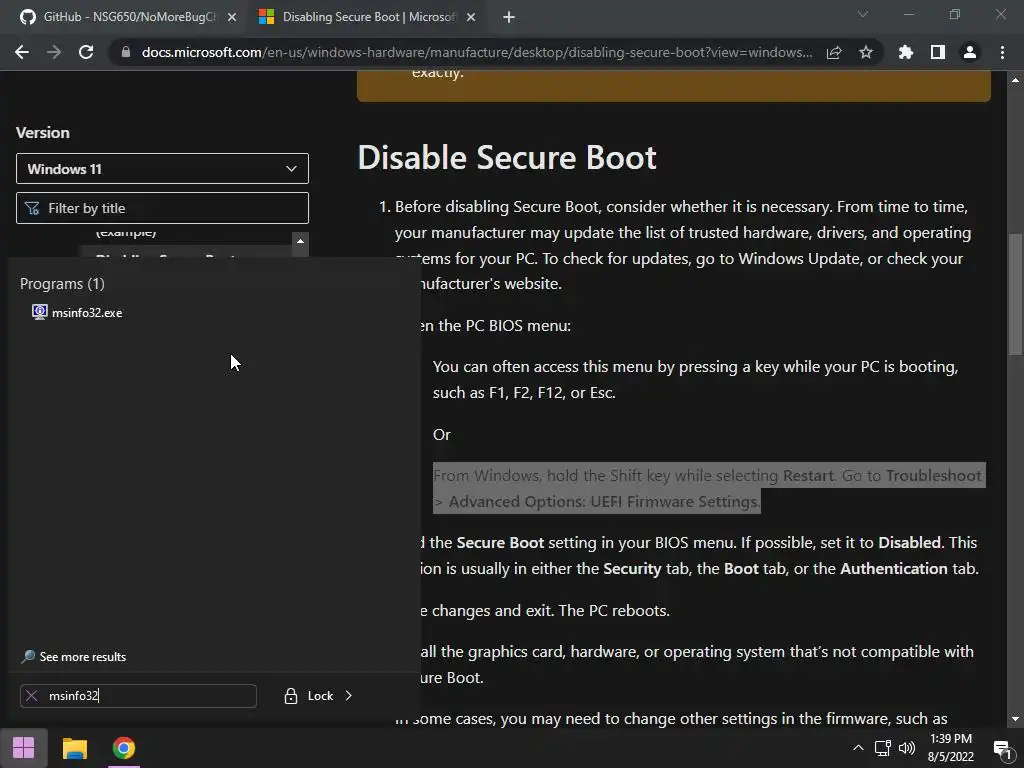The width and height of the screenshot is (1024, 768).
Task: Open the Windows Start button
Action: click(x=24, y=748)
